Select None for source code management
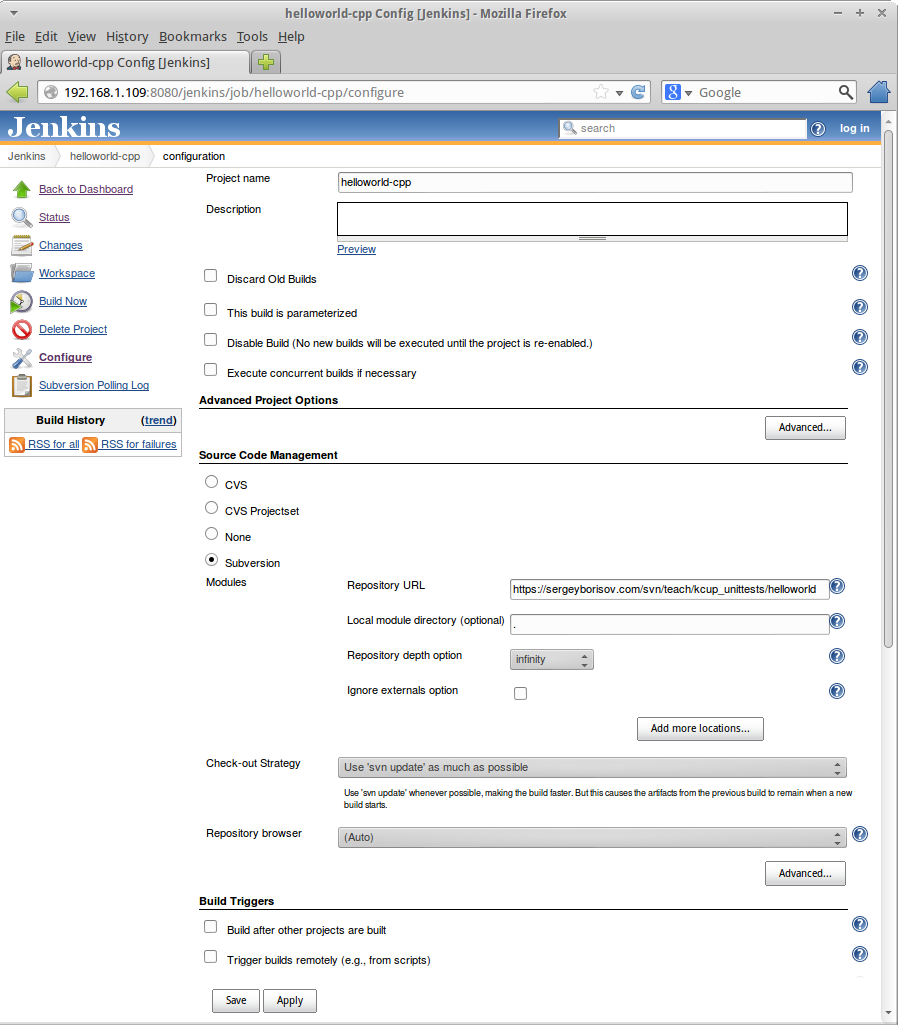898x1025 pixels. point(211,534)
